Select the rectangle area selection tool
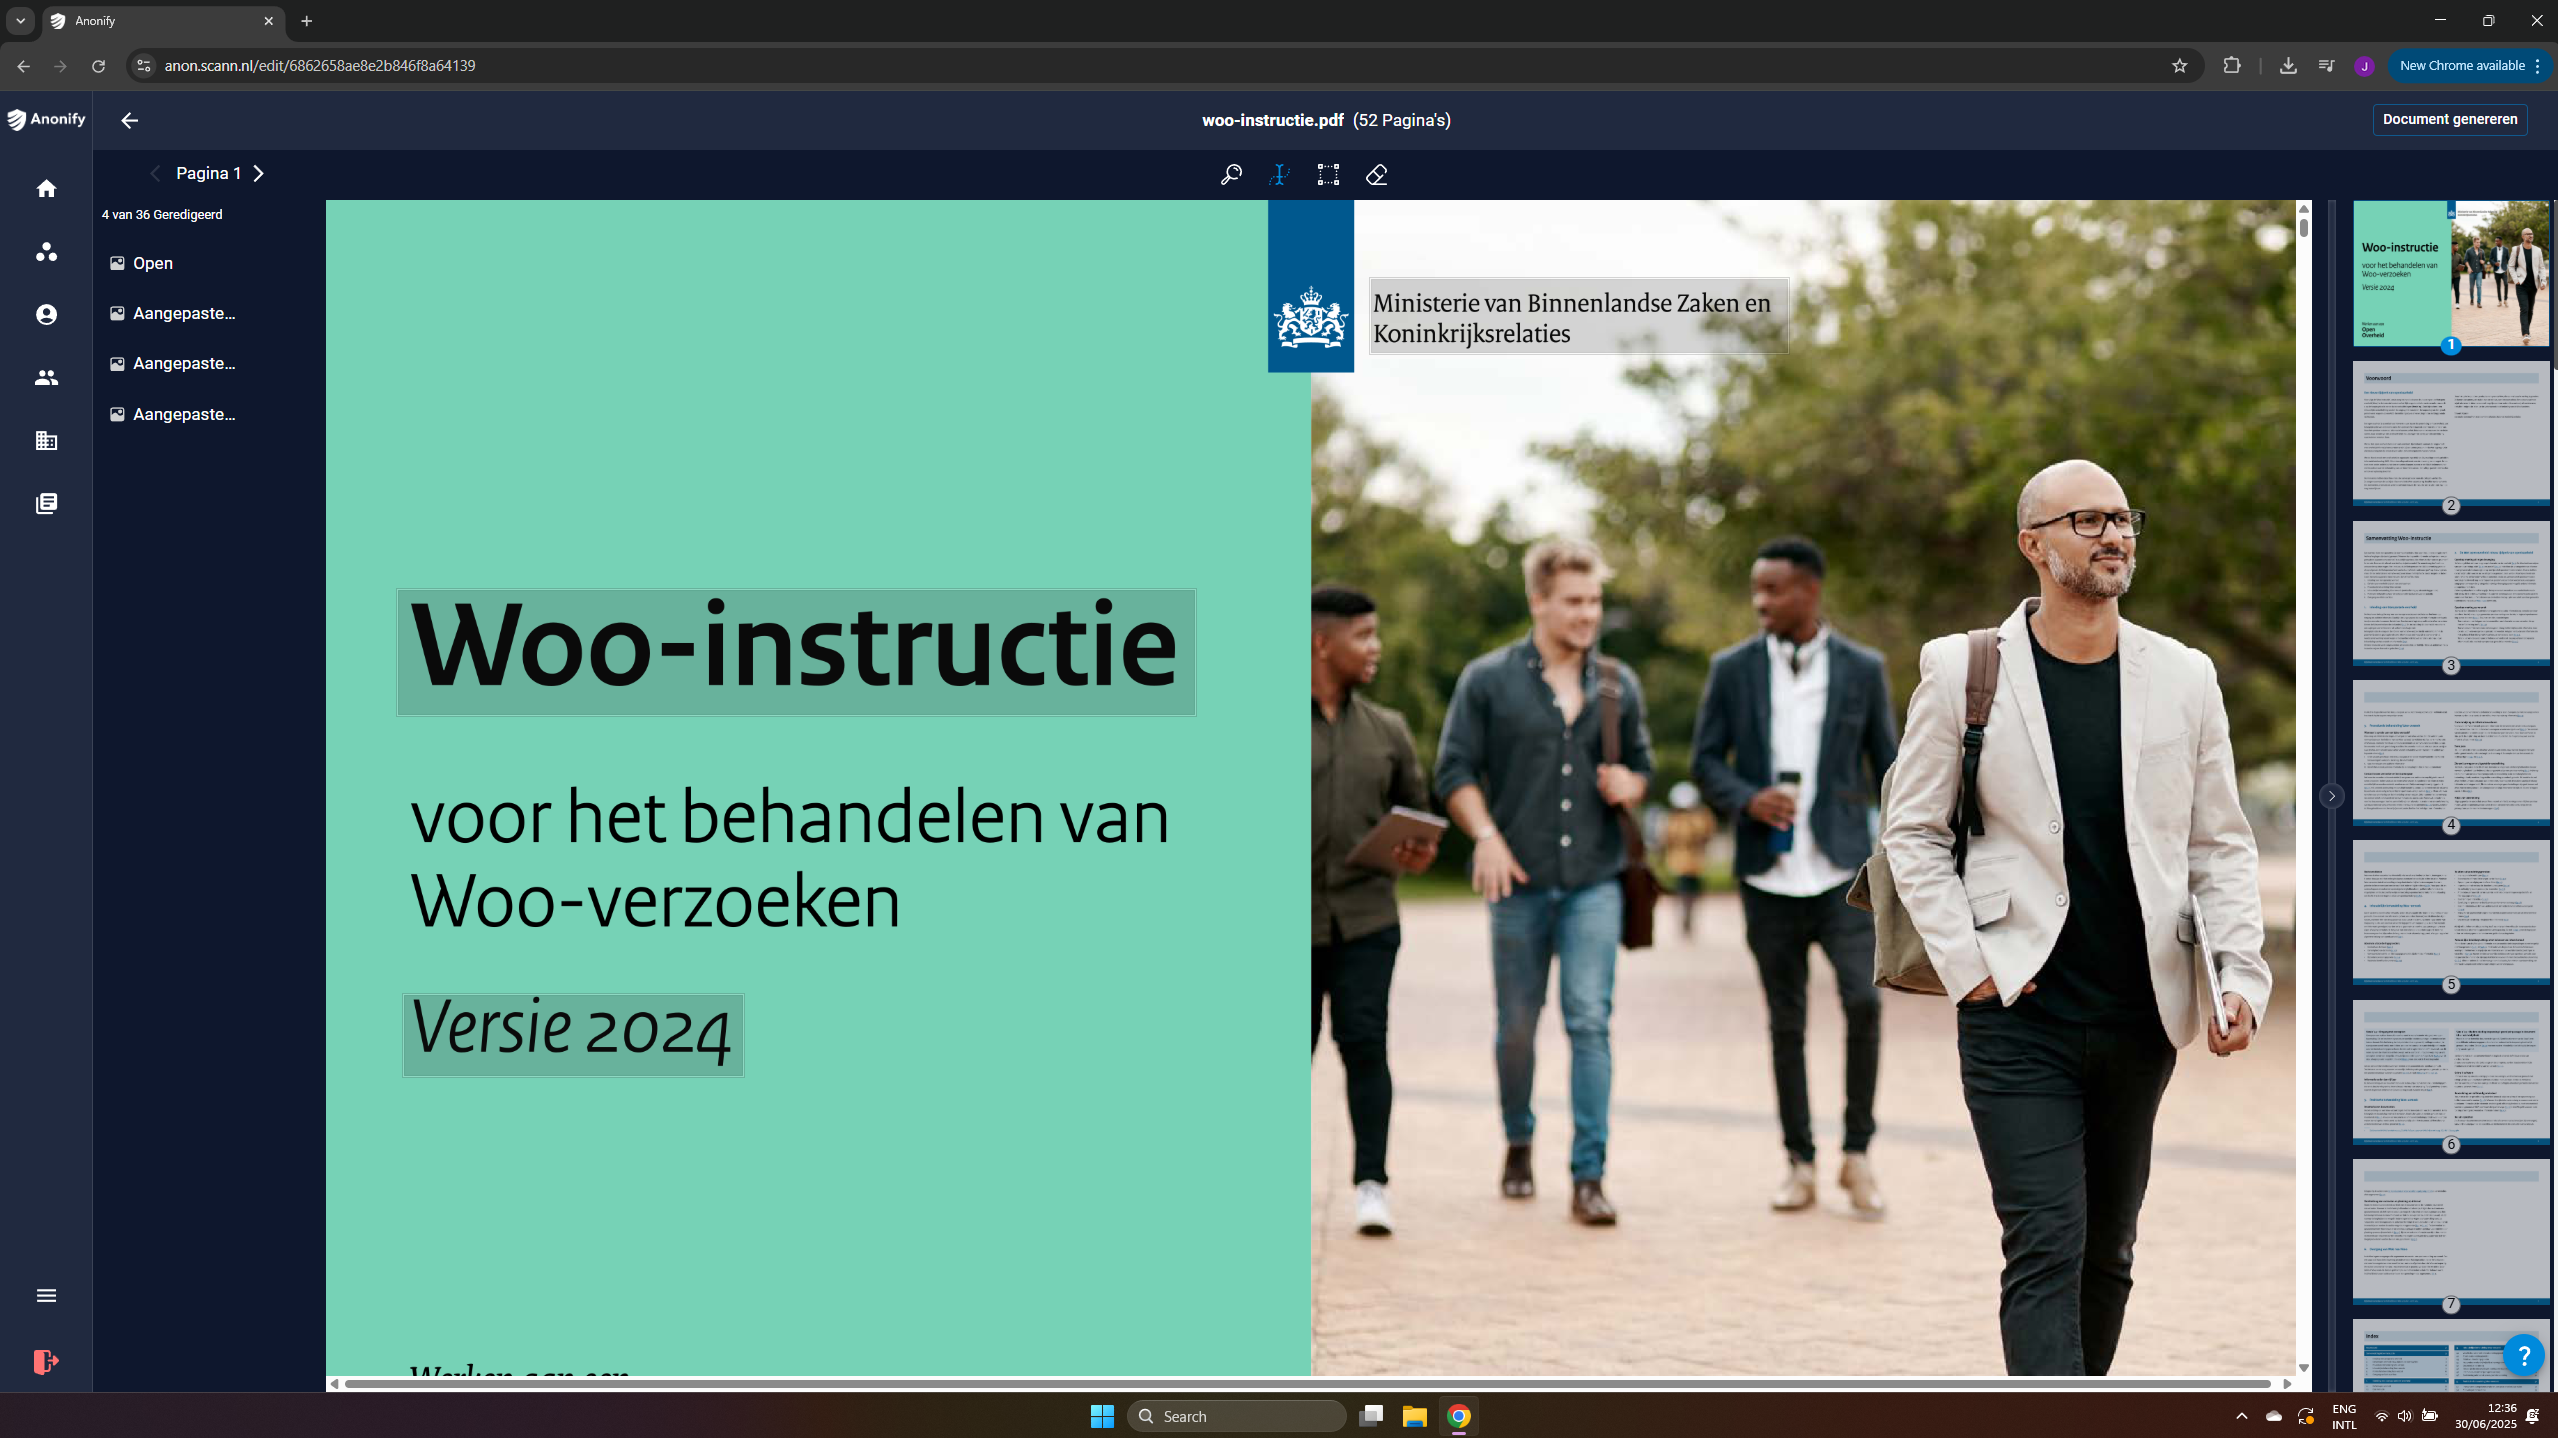This screenshot has height=1438, width=2558. (x=1328, y=175)
